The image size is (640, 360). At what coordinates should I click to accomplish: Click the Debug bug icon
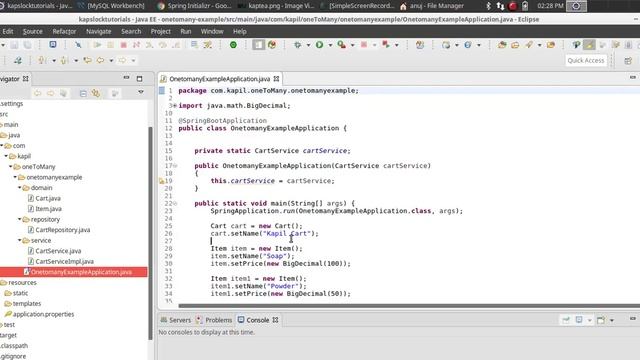pyautogui.click(x=298, y=45)
